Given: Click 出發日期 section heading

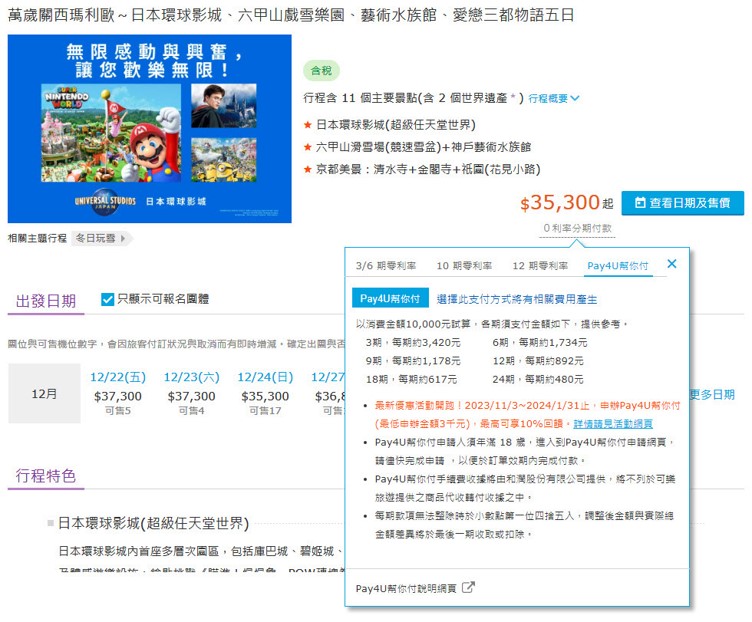Looking at the screenshot, I should [x=46, y=301].
